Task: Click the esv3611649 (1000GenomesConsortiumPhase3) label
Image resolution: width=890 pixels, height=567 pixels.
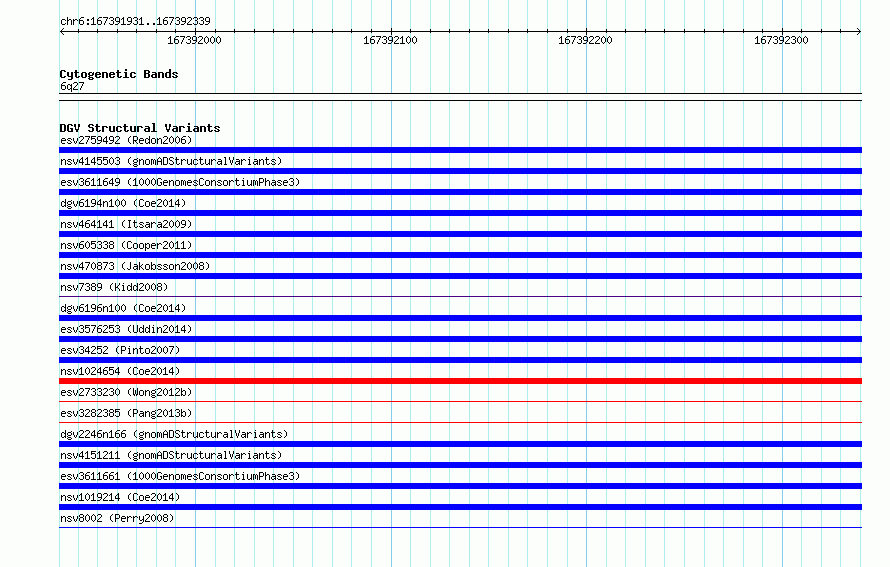Action: 180,182
